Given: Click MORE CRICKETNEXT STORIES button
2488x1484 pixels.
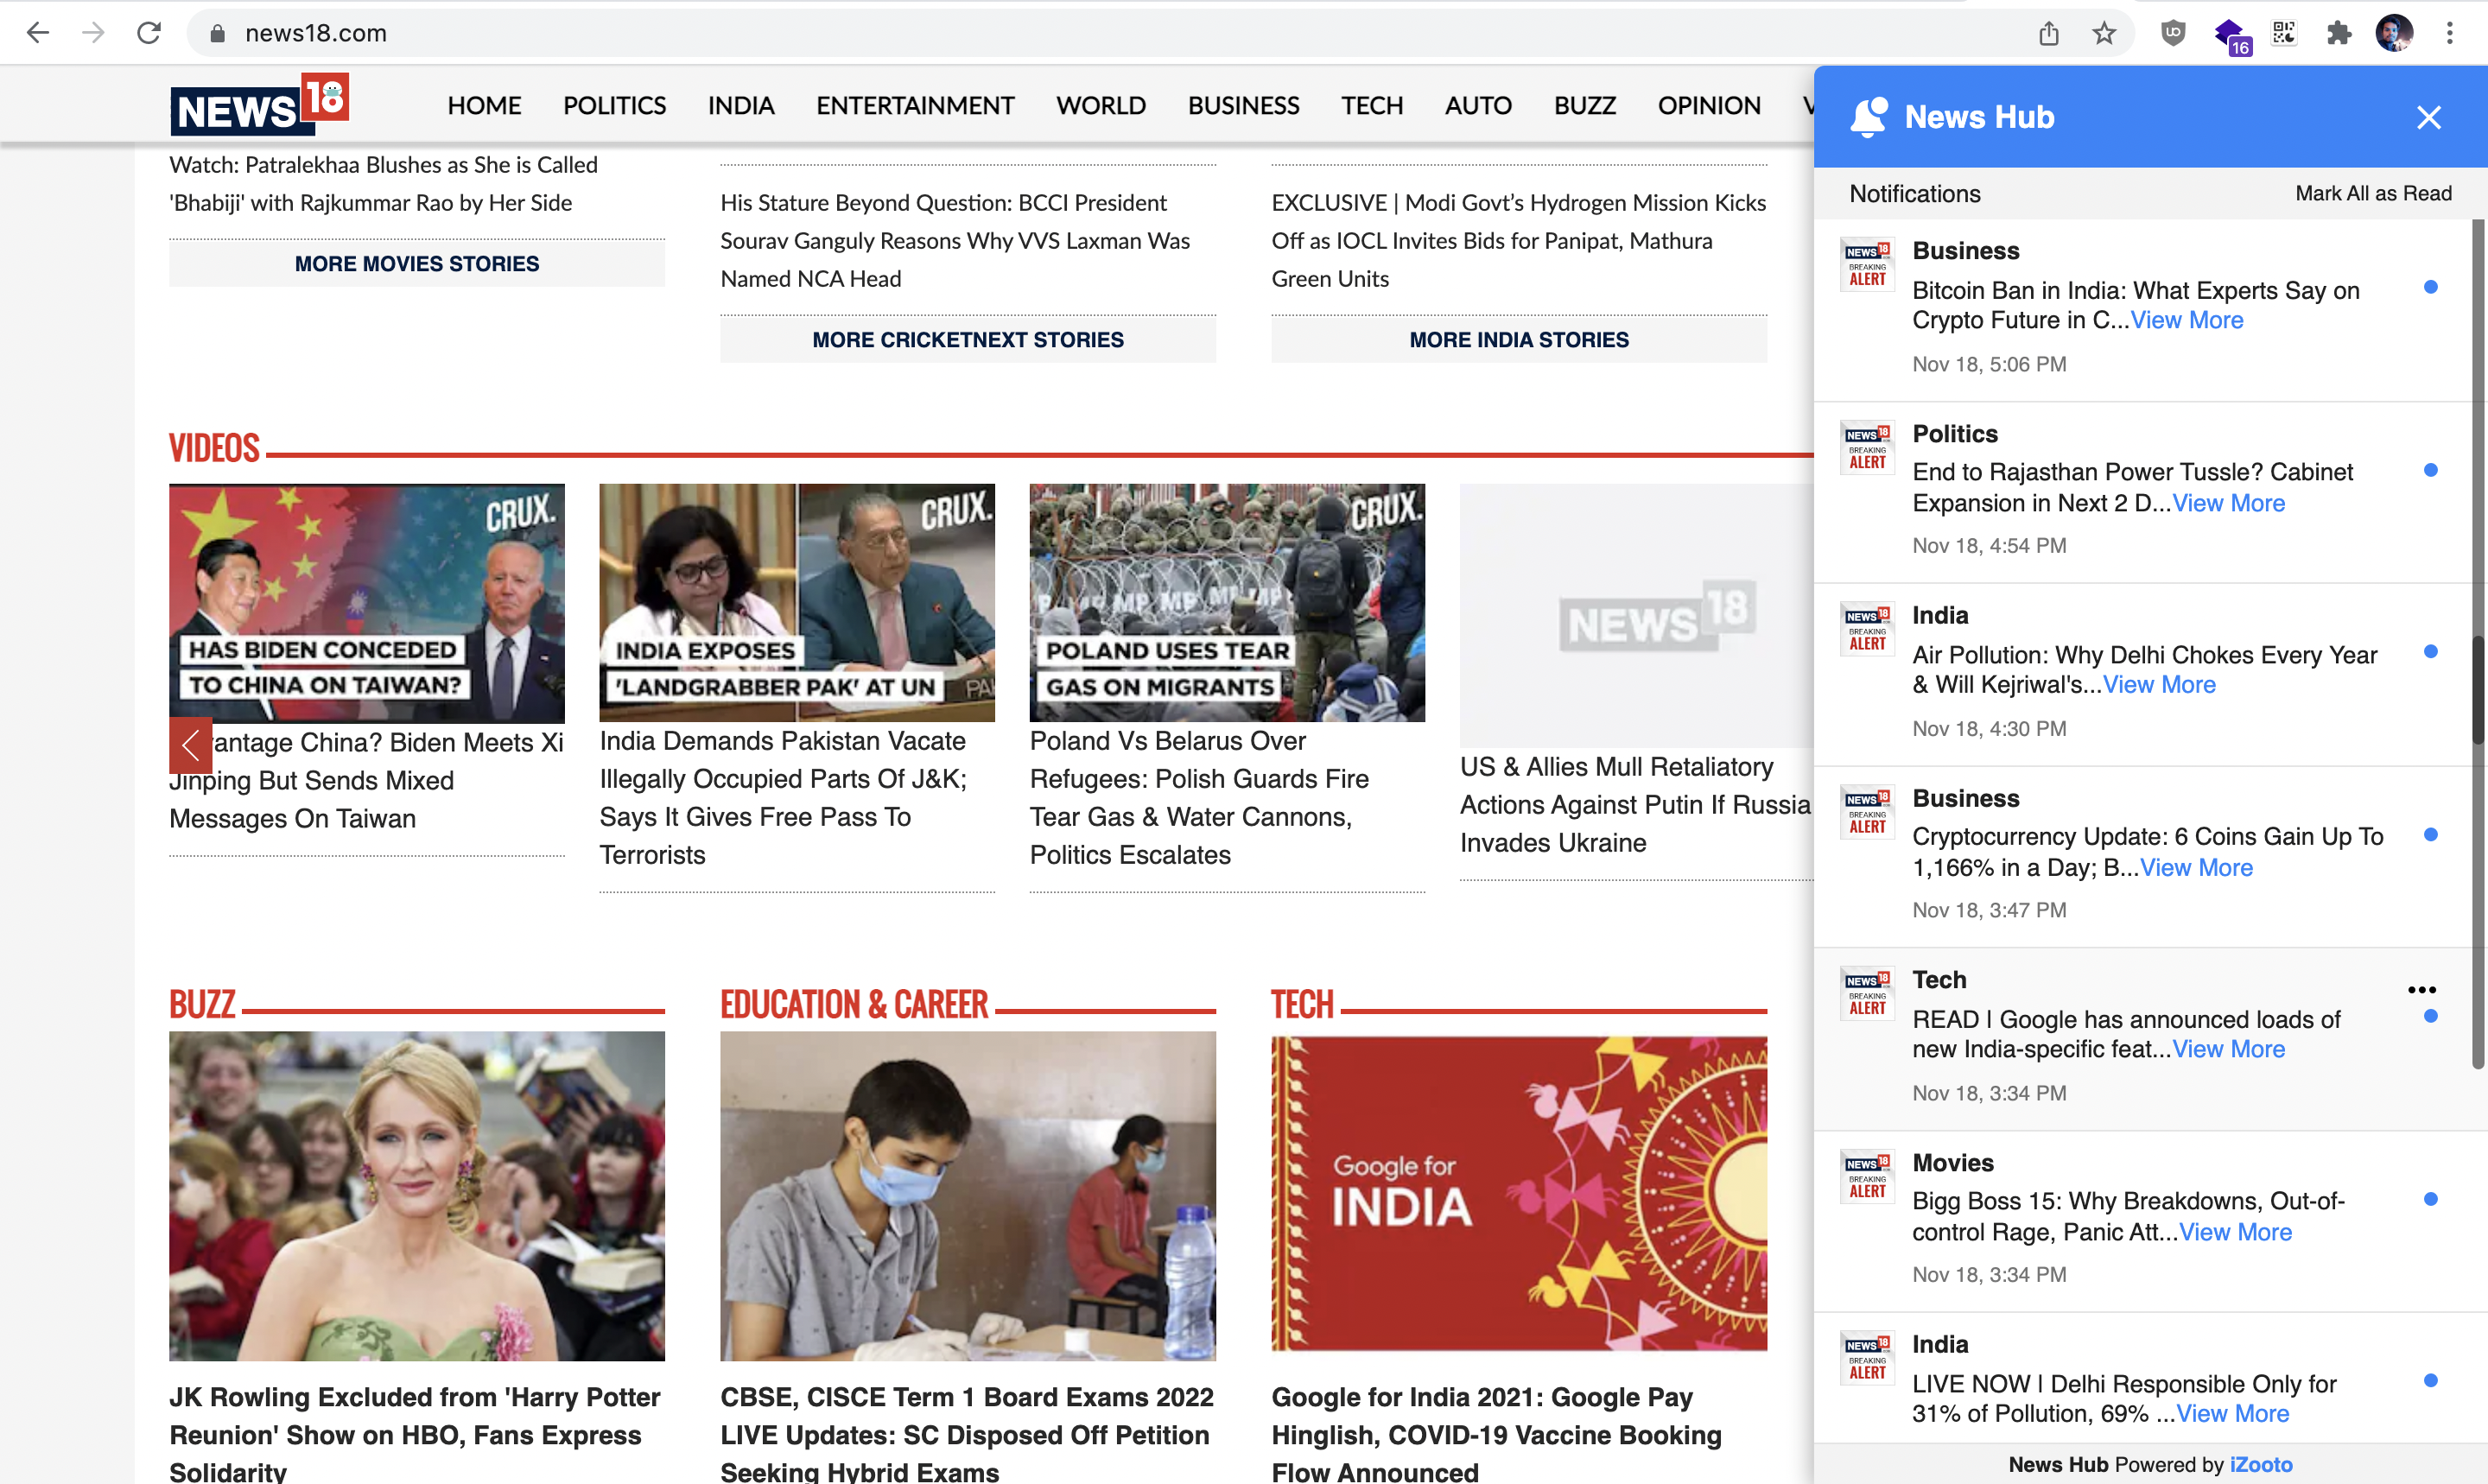Looking at the screenshot, I should [x=968, y=340].
